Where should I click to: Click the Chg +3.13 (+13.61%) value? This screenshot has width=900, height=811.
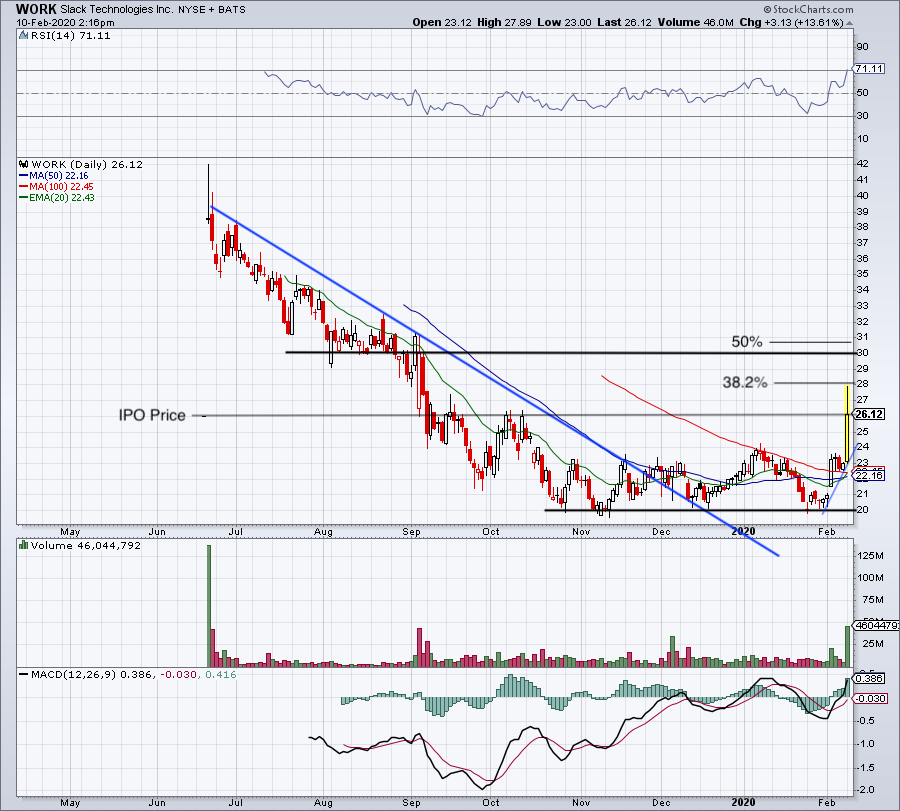point(792,22)
